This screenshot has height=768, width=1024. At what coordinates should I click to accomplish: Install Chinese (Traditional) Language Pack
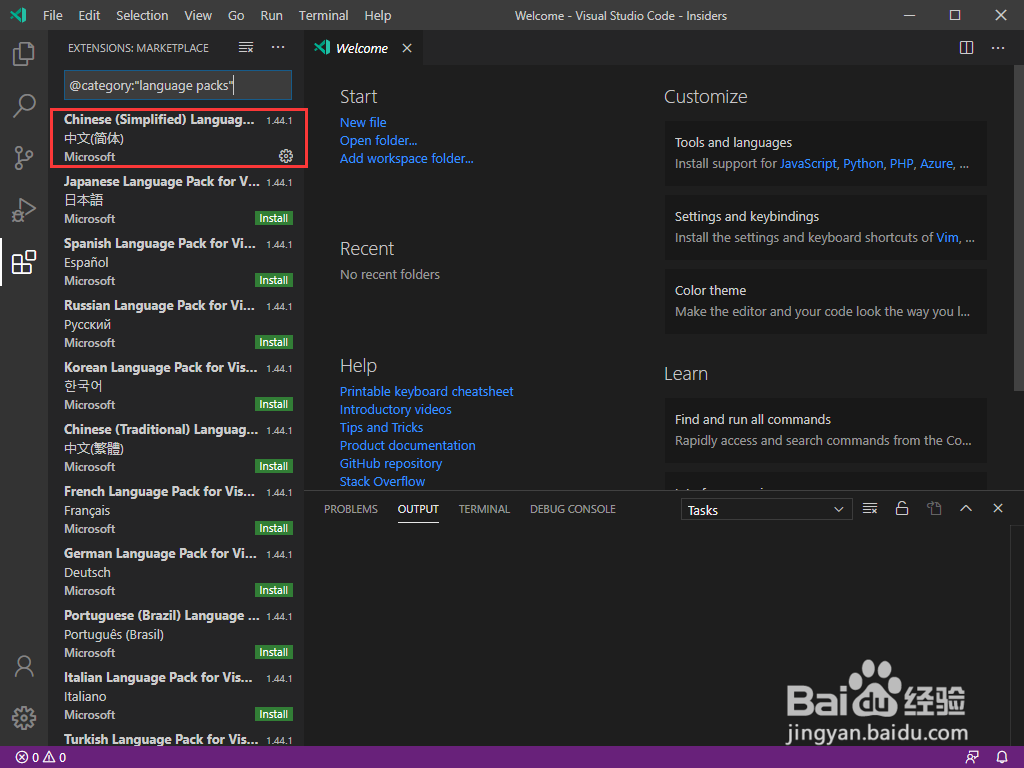click(x=274, y=466)
